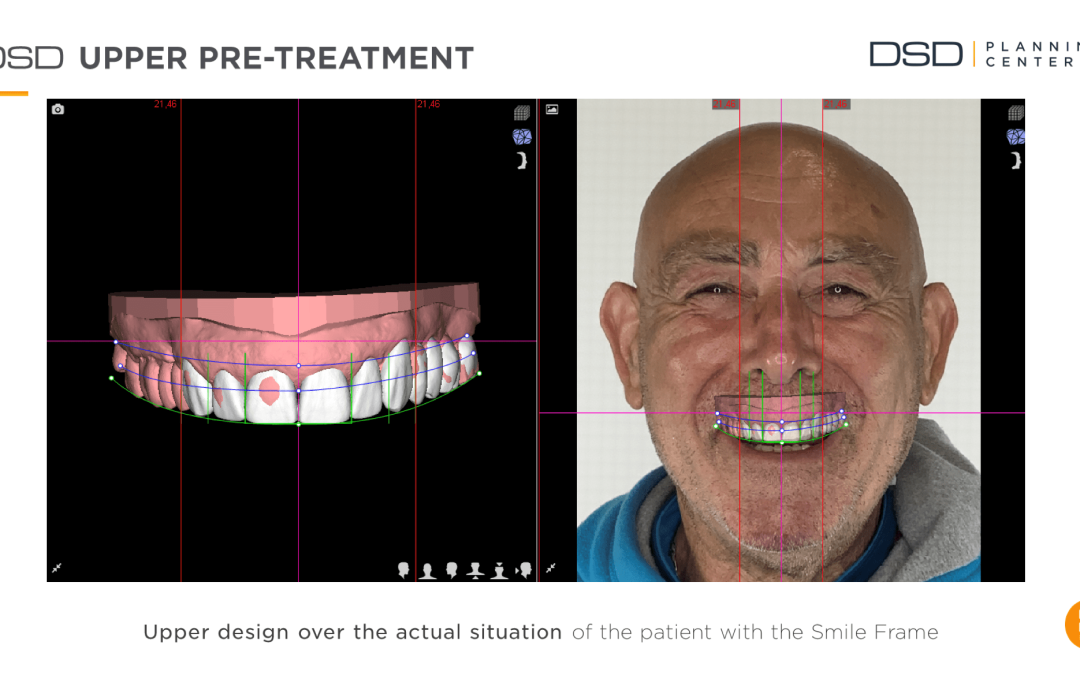
Task: Select upper blue curve right endpoint on model
Action: 467,336
